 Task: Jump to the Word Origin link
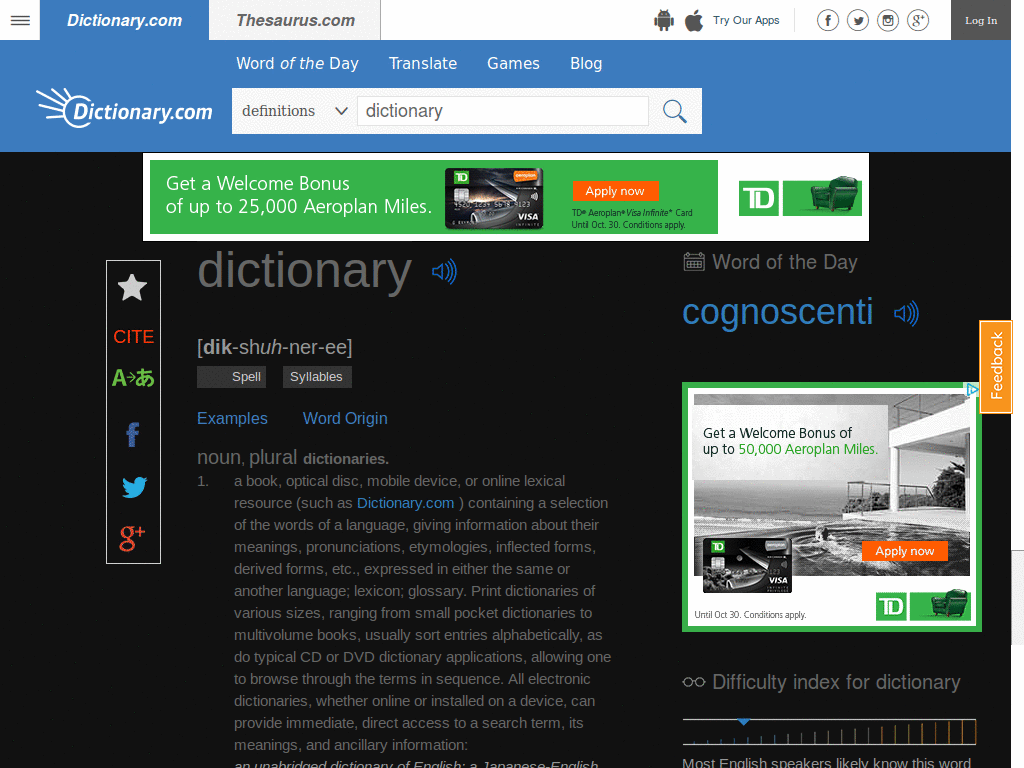click(345, 418)
